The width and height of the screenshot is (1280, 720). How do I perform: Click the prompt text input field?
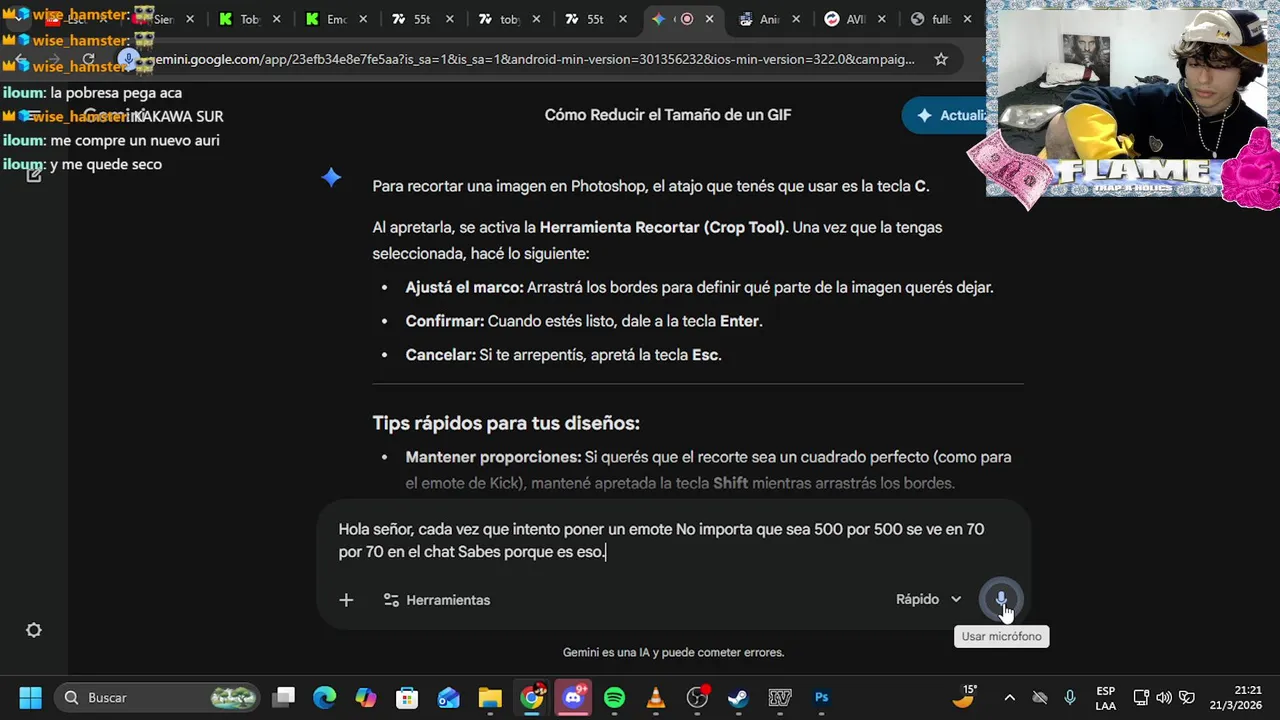[661, 540]
